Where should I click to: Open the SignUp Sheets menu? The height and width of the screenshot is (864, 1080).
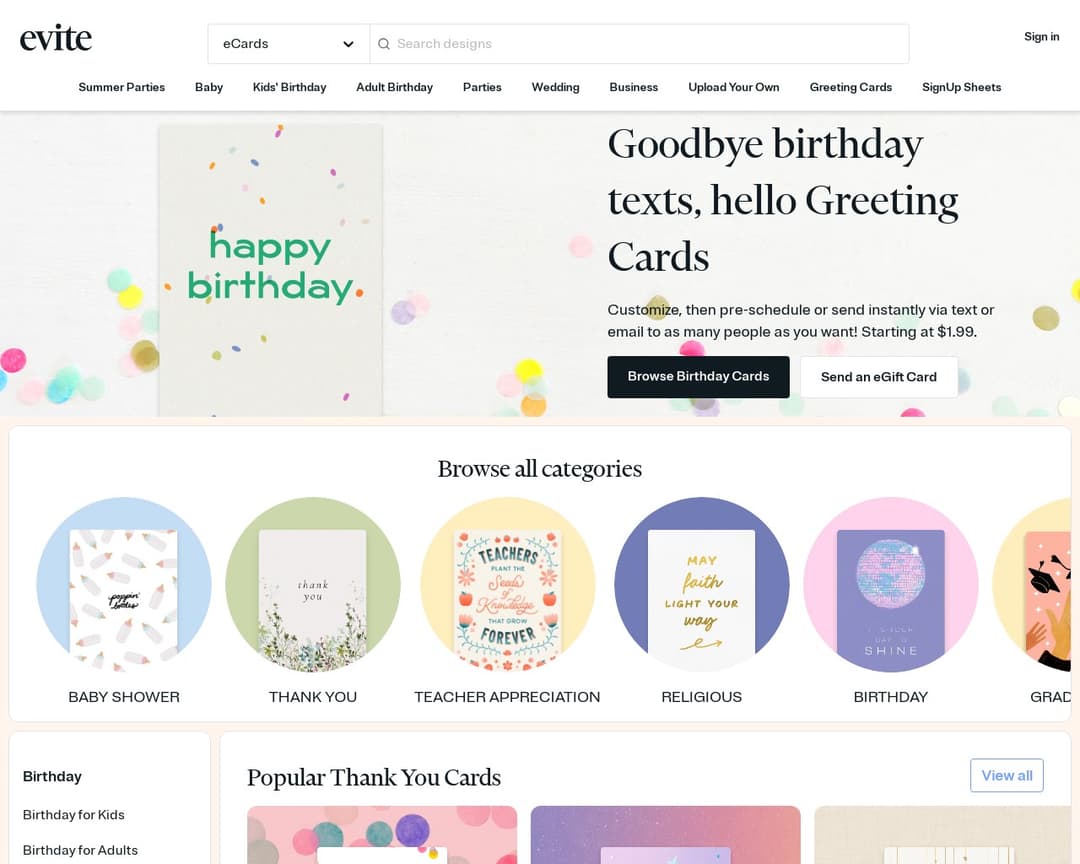962,88
